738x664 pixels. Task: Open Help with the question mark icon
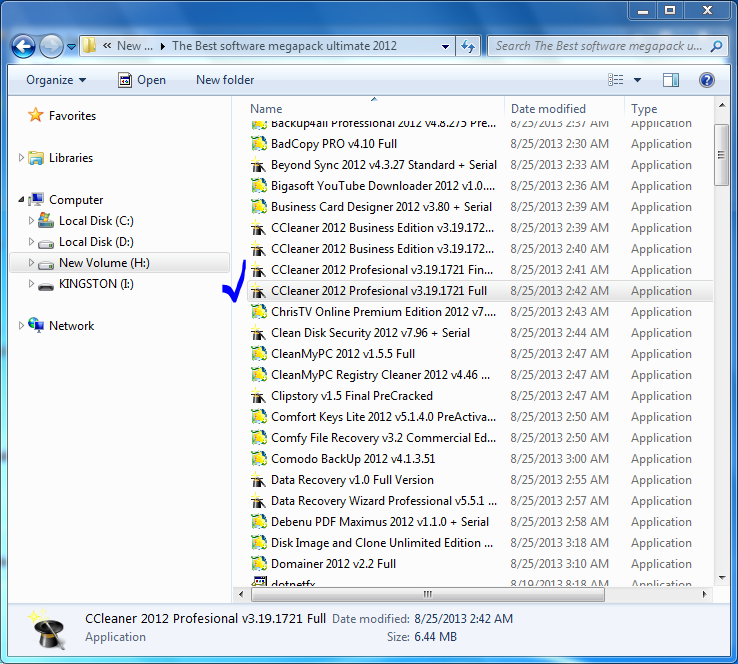[x=706, y=80]
